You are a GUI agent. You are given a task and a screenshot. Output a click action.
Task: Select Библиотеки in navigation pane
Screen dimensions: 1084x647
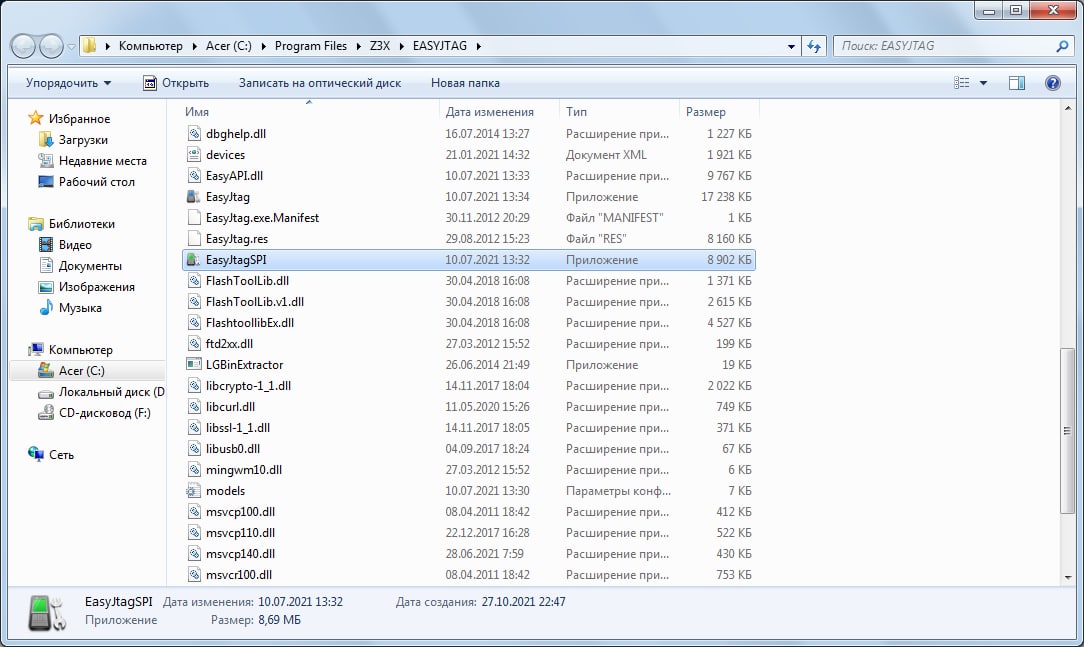click(82, 224)
